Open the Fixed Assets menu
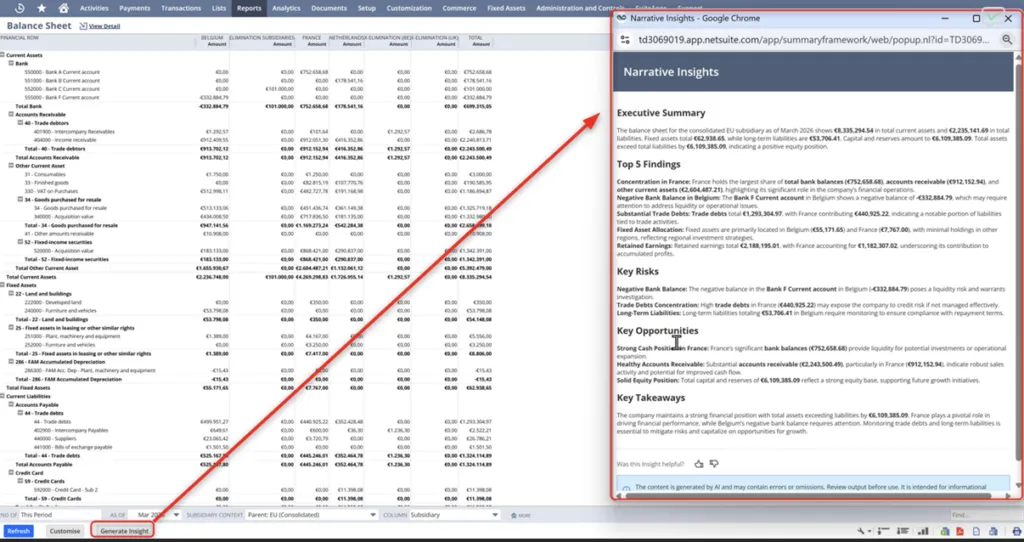The width and height of the screenshot is (1024, 542). tap(506, 8)
